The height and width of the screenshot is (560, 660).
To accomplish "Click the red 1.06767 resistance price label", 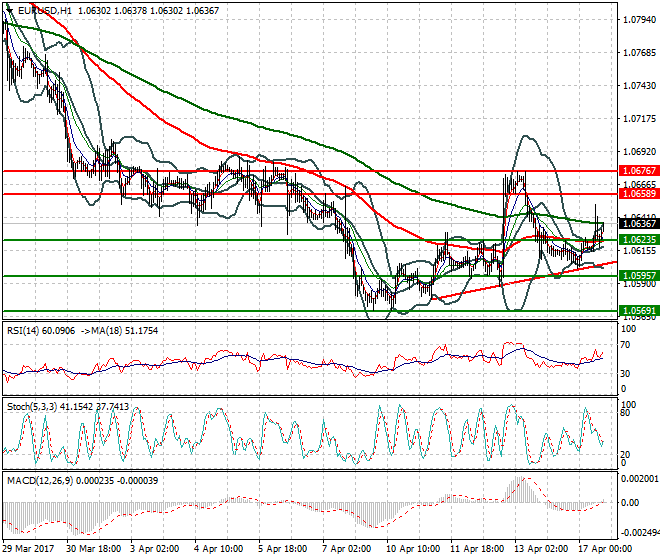I will click(639, 171).
